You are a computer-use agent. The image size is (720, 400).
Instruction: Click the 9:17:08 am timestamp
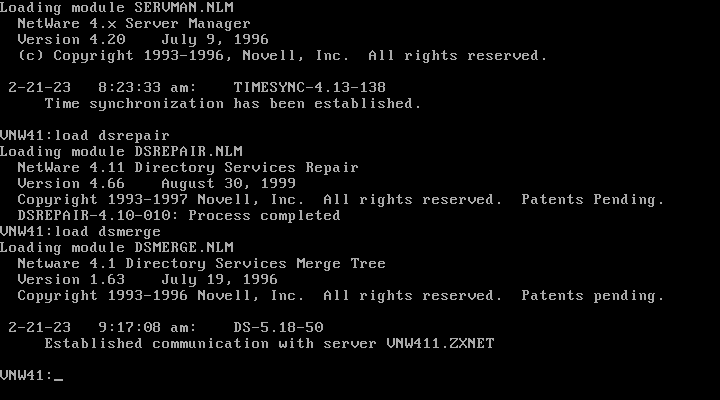click(x=147, y=327)
